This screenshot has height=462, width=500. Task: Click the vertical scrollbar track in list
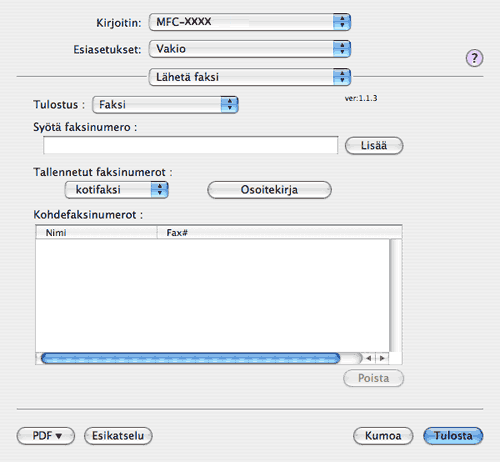[395, 295]
